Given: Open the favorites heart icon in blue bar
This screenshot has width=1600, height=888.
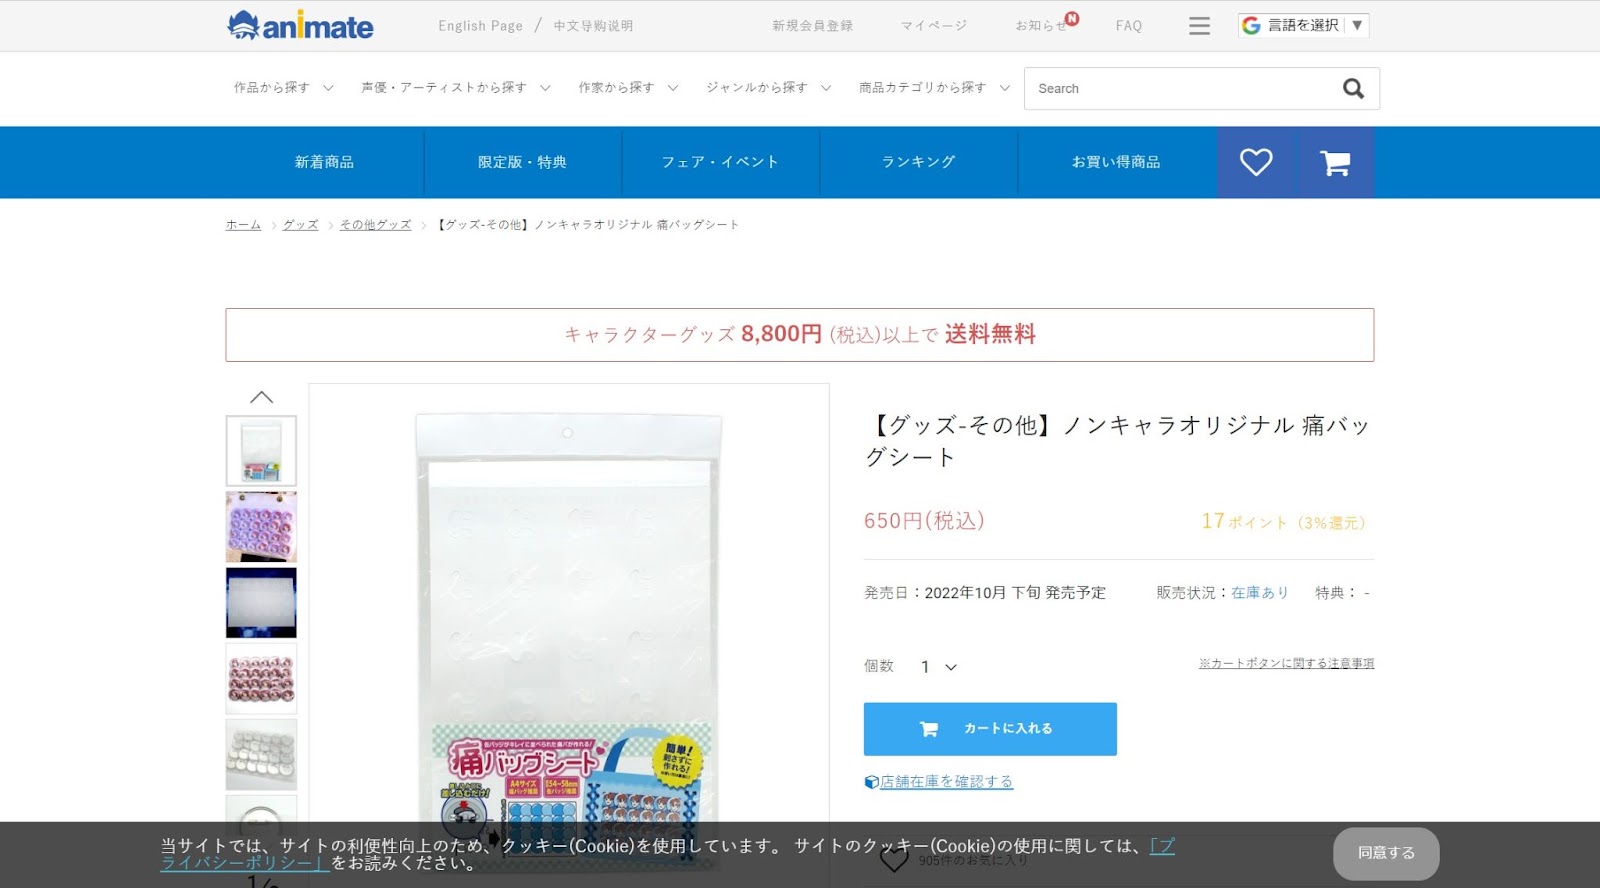Looking at the screenshot, I should click(x=1256, y=162).
